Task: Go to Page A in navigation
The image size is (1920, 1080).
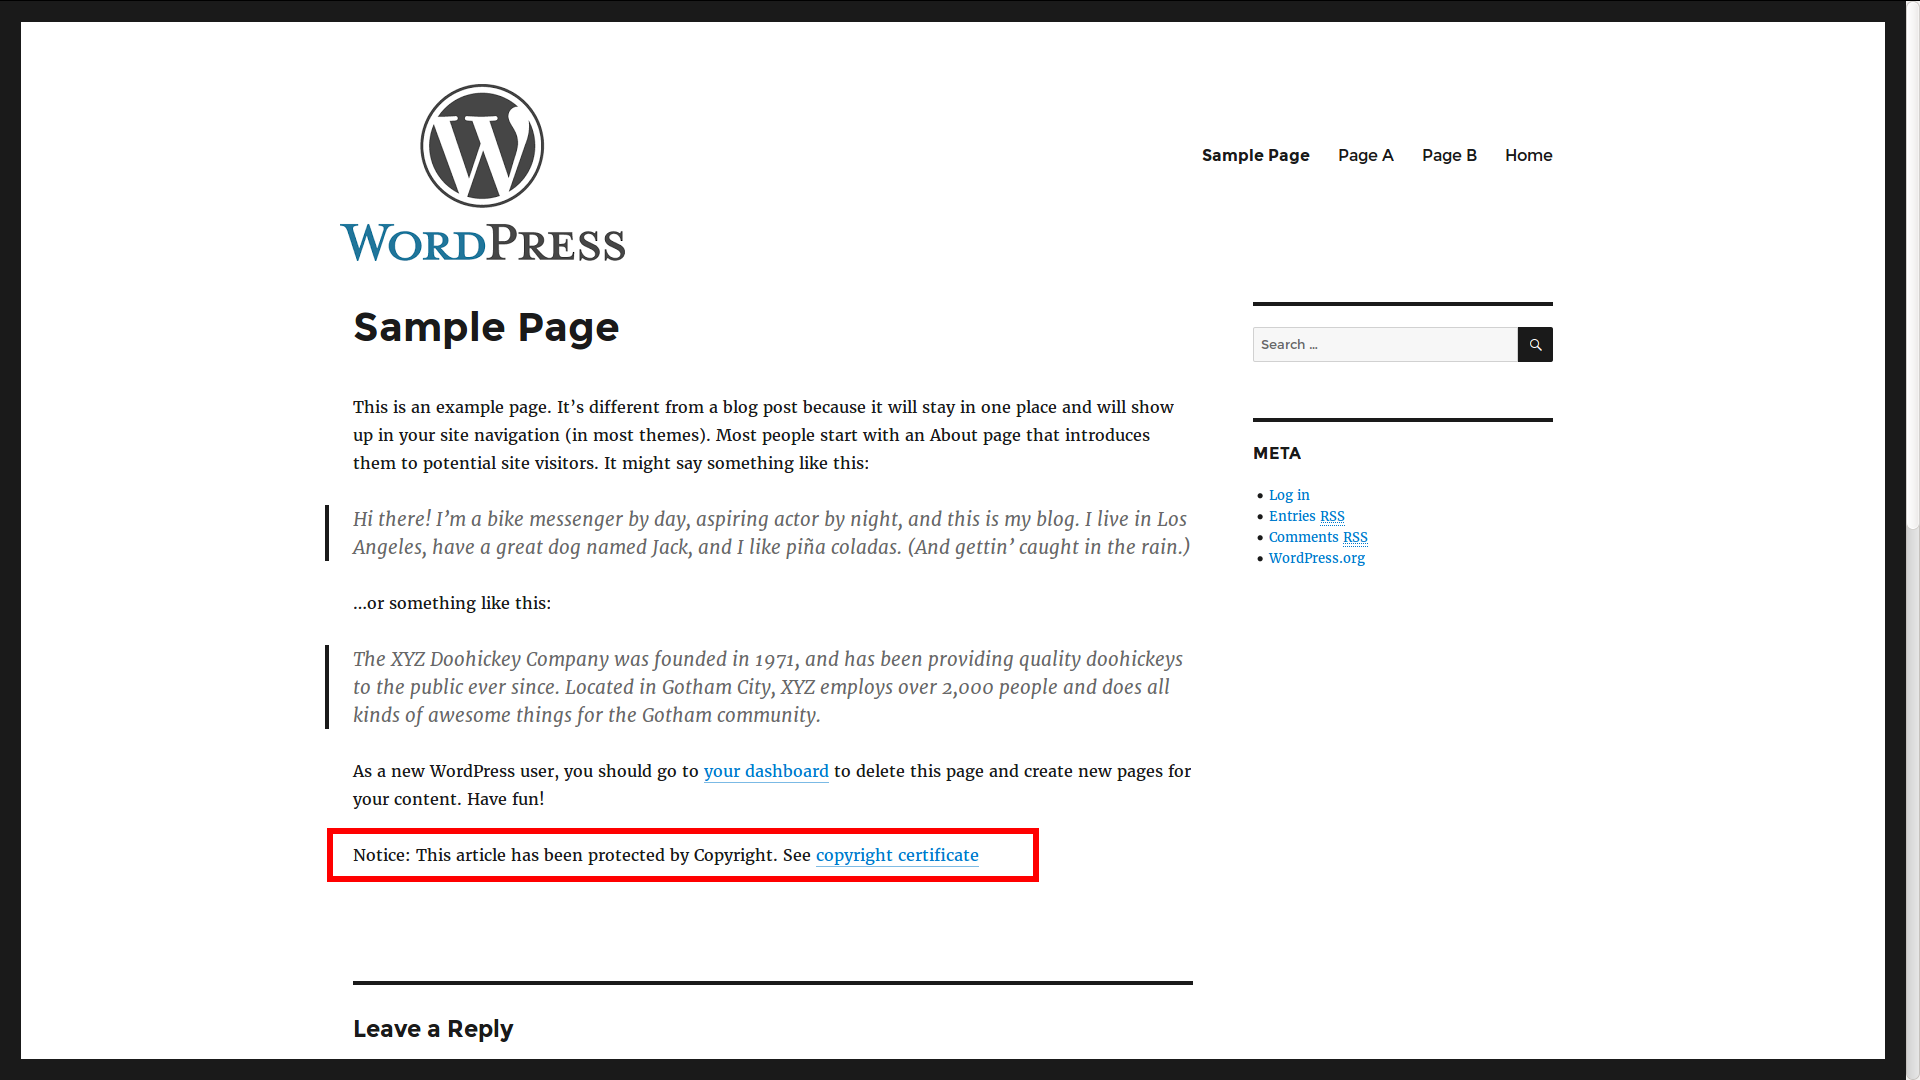Action: coord(1365,155)
